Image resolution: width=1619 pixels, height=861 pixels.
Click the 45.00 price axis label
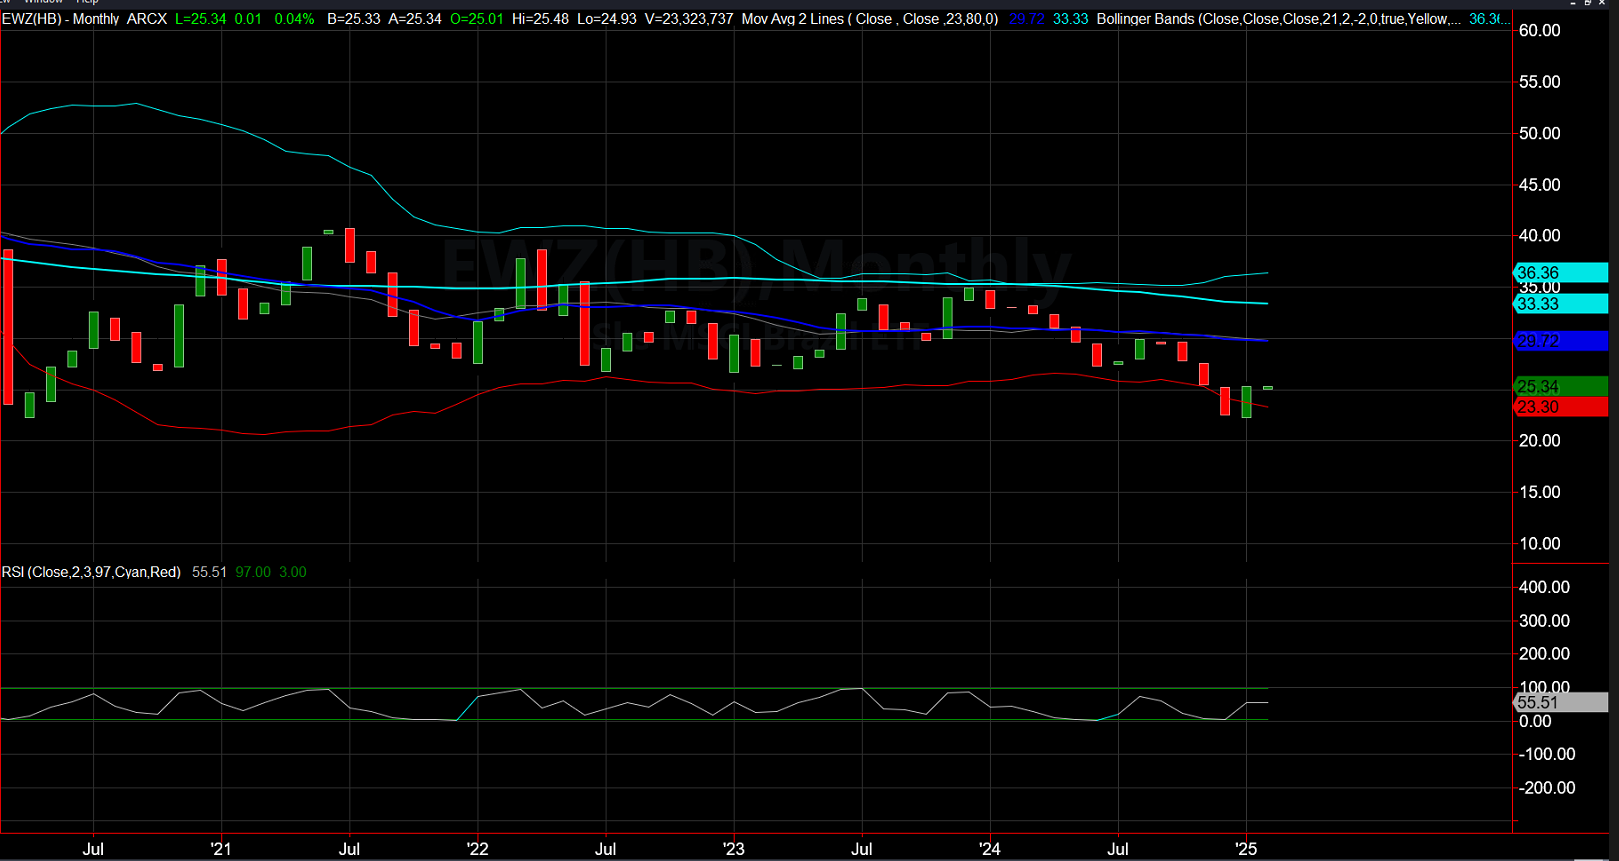[x=1539, y=184]
